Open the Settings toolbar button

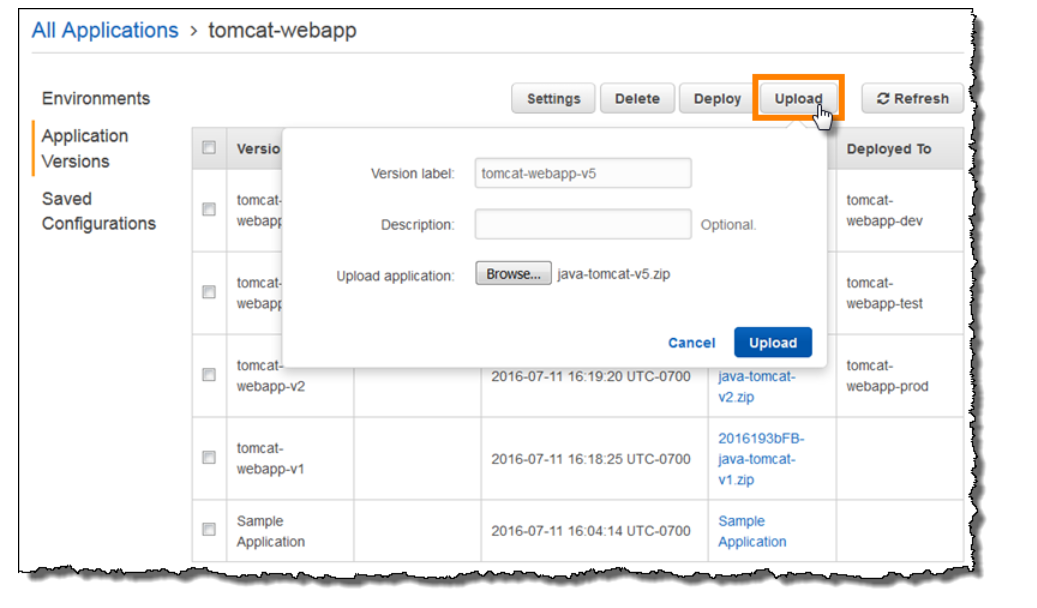pos(554,99)
